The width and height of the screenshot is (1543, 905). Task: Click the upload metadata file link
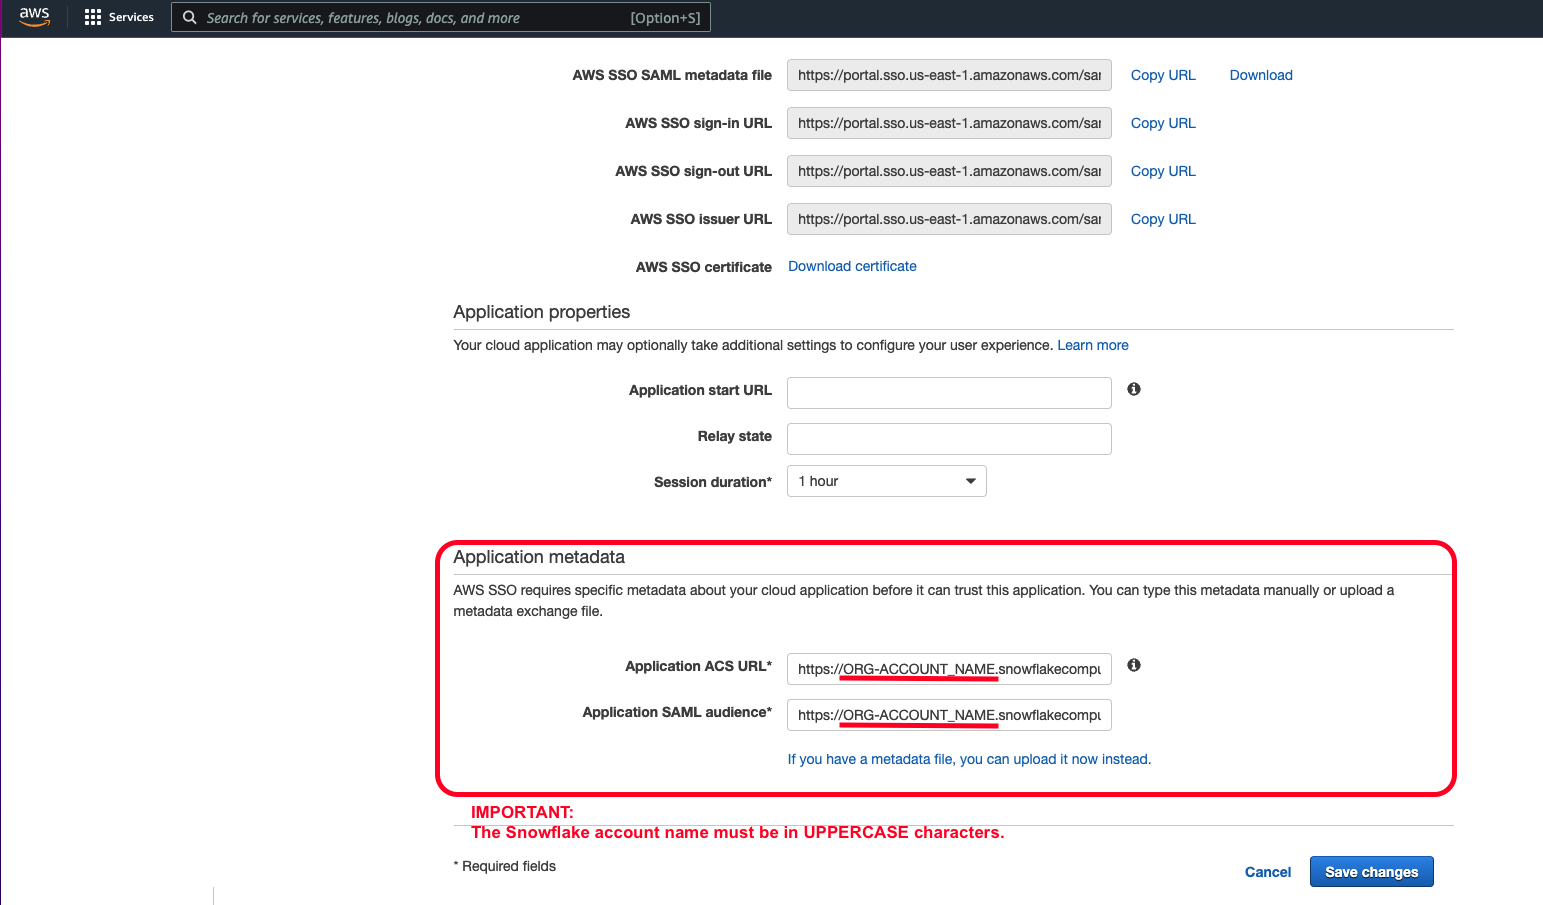[968, 759]
